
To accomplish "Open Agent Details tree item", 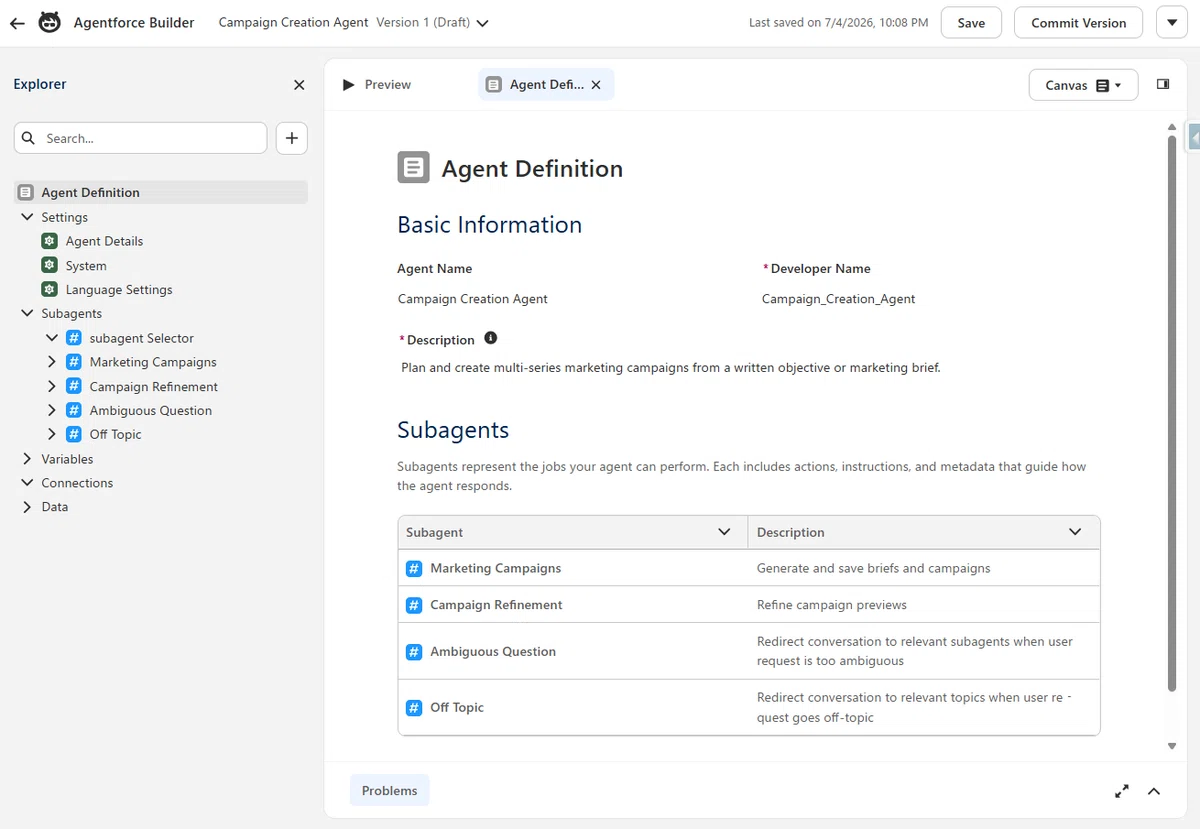I will point(104,241).
